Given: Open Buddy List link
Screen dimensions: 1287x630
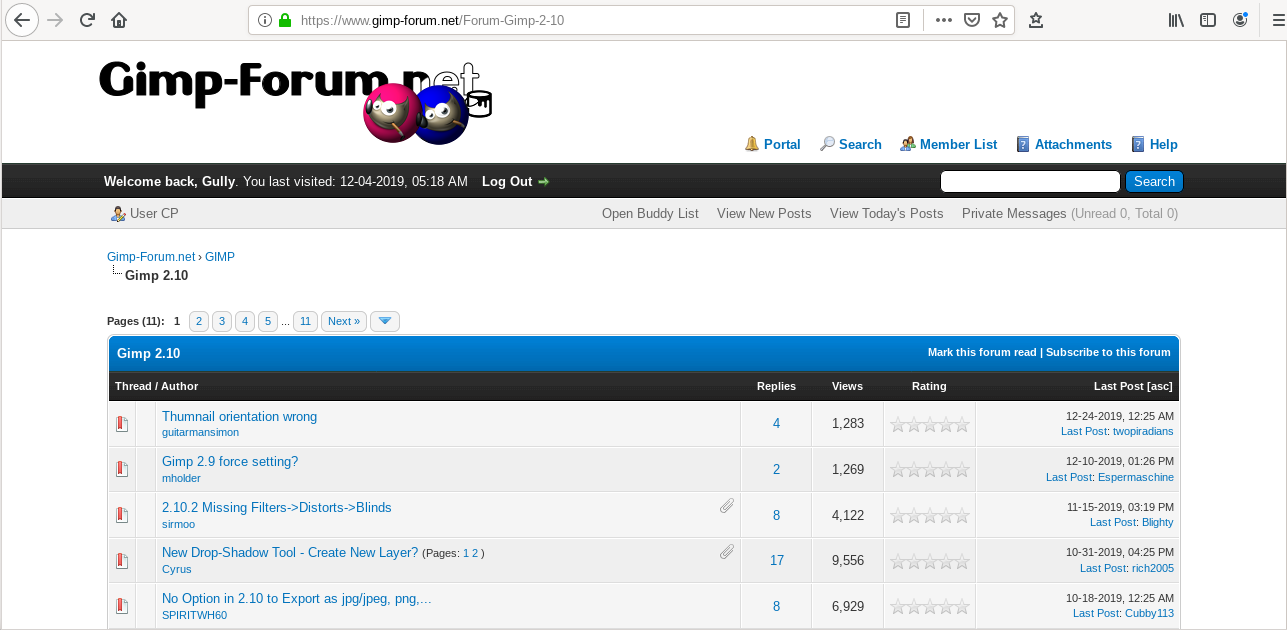Looking at the screenshot, I should (650, 213).
